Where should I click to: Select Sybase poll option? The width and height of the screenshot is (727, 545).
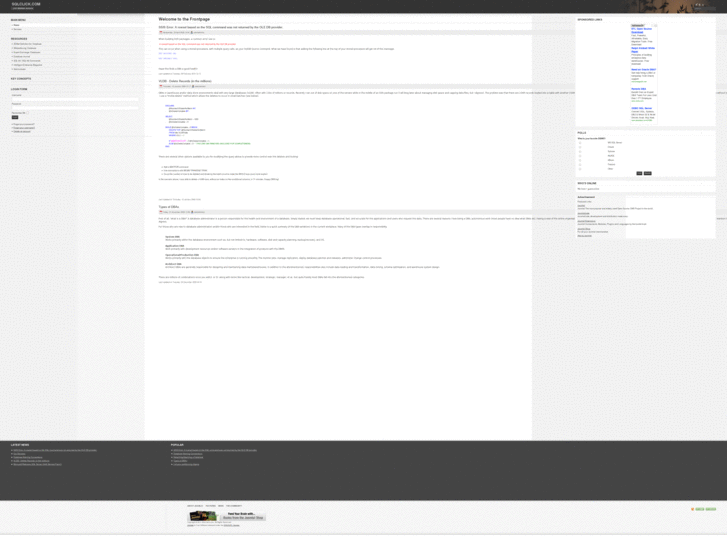pos(580,152)
